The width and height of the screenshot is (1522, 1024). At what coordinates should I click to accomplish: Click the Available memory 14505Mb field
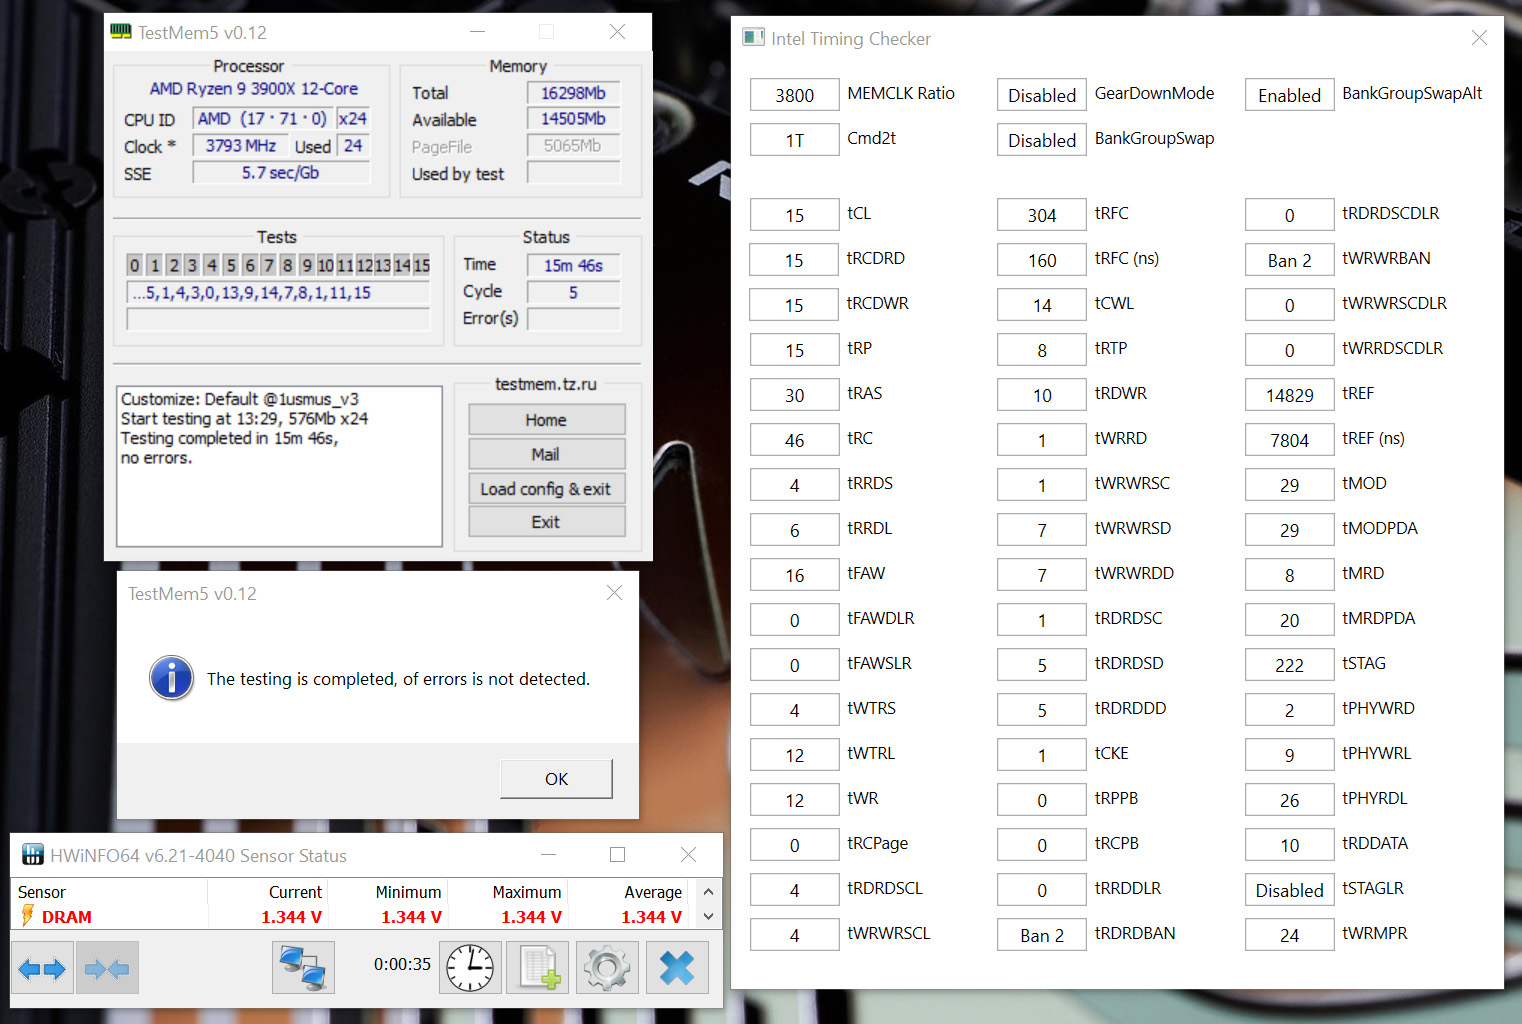pos(573,119)
